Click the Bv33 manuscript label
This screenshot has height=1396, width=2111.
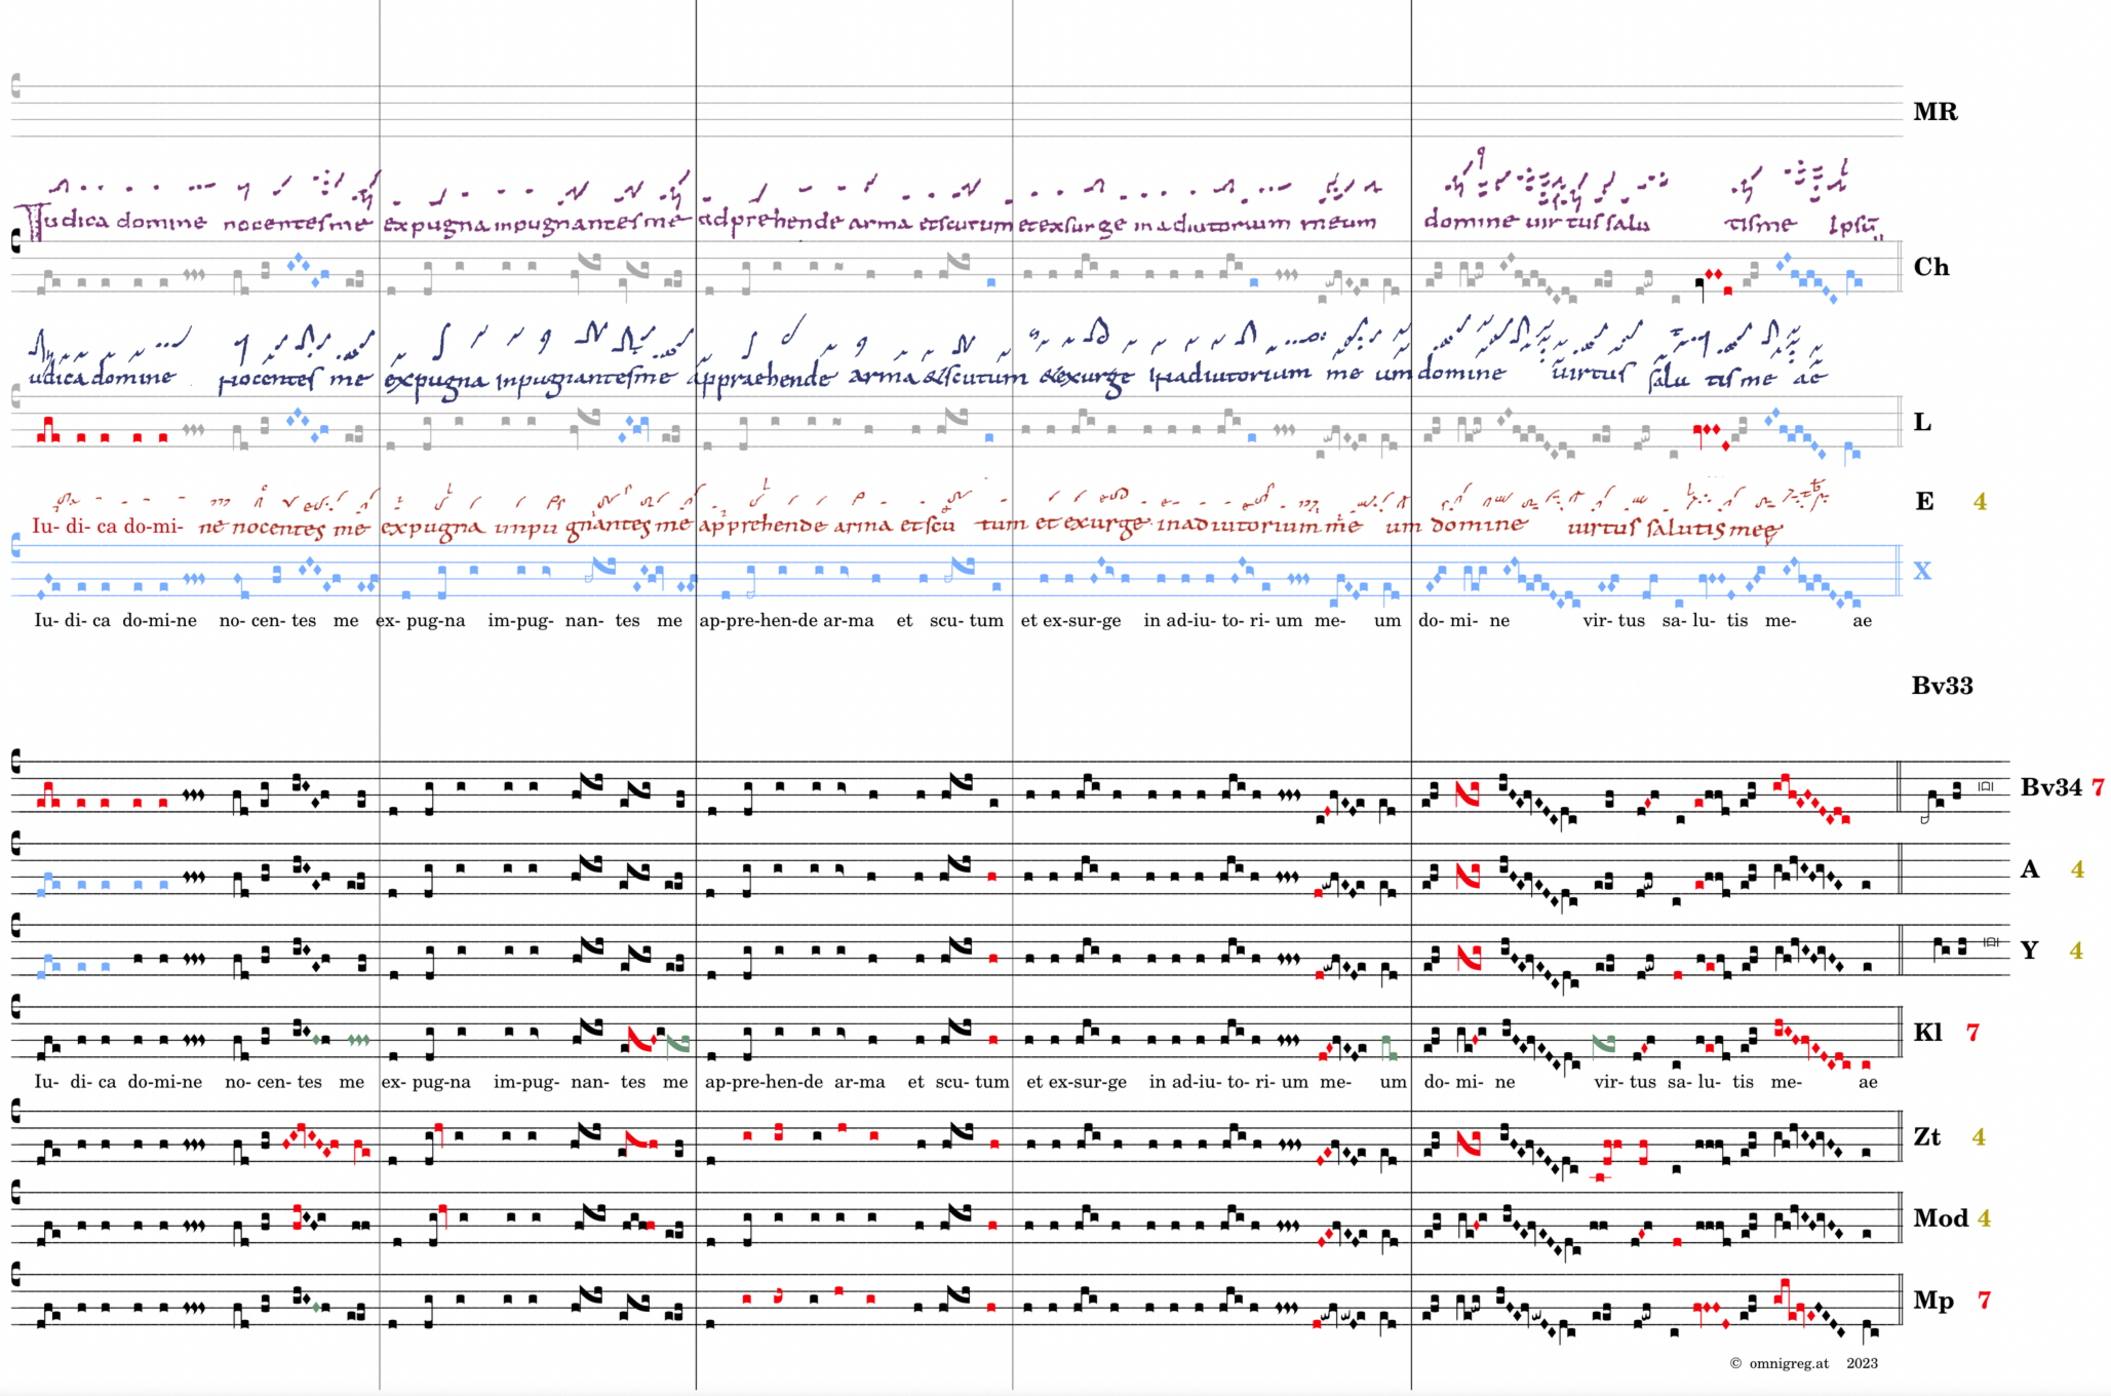tap(1941, 686)
